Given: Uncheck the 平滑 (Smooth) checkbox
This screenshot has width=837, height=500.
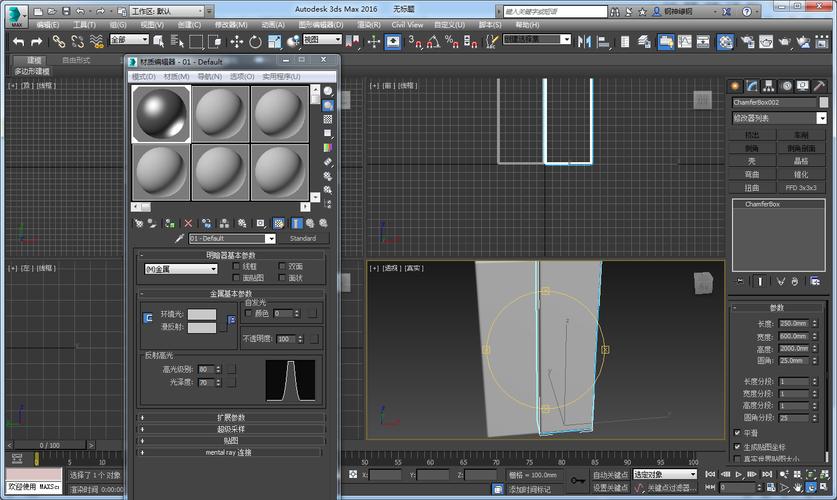Looking at the screenshot, I should 737,432.
